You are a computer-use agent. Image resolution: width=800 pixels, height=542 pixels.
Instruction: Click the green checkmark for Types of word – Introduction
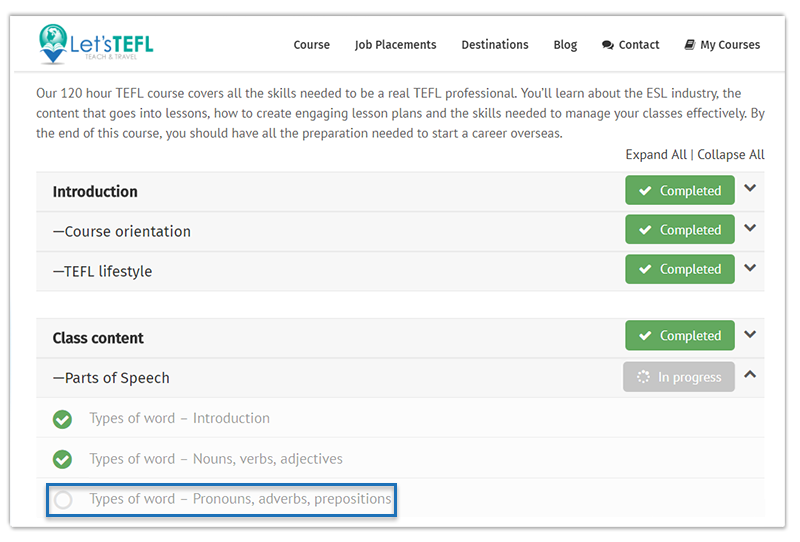point(62,419)
